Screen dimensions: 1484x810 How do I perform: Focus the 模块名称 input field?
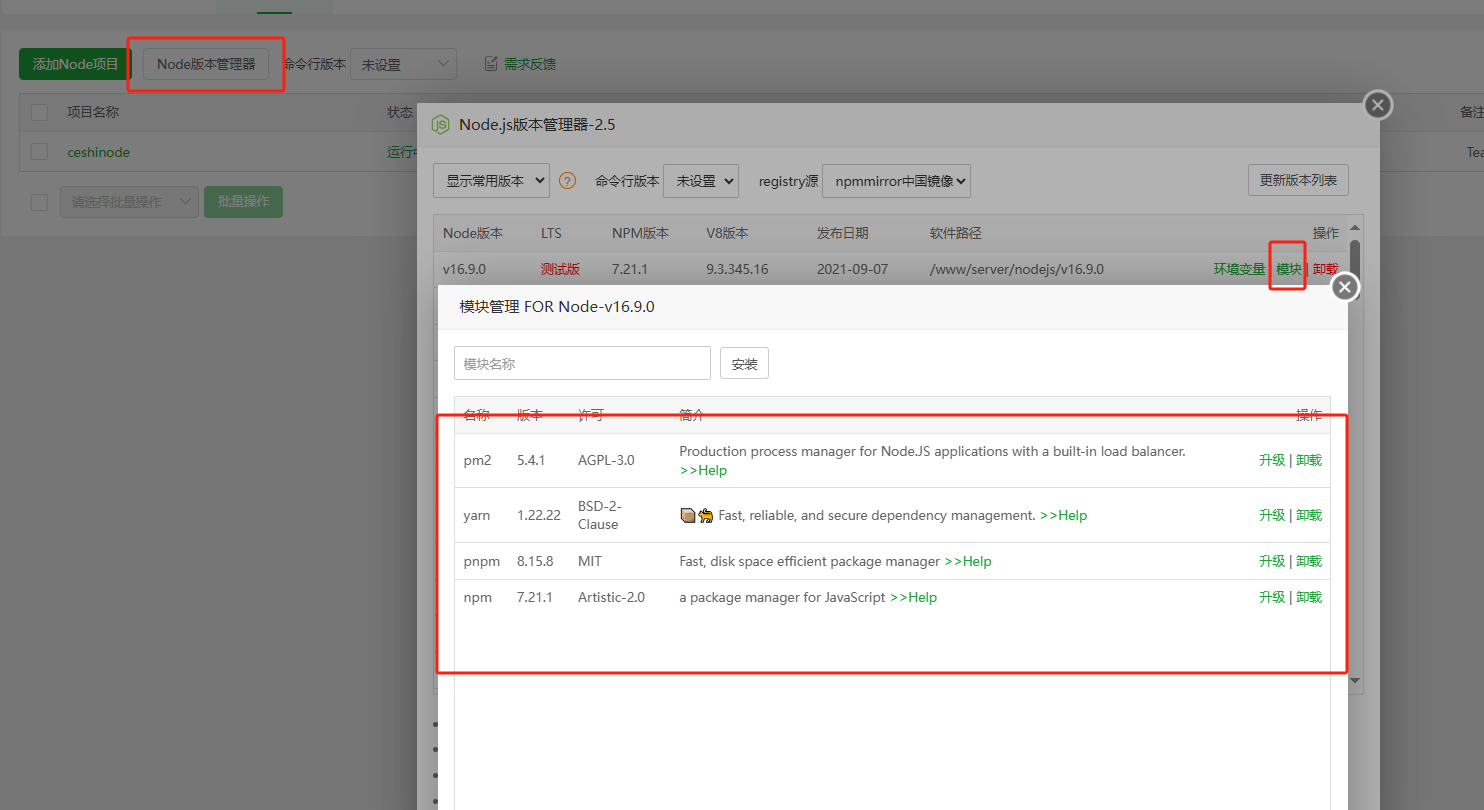(582, 364)
